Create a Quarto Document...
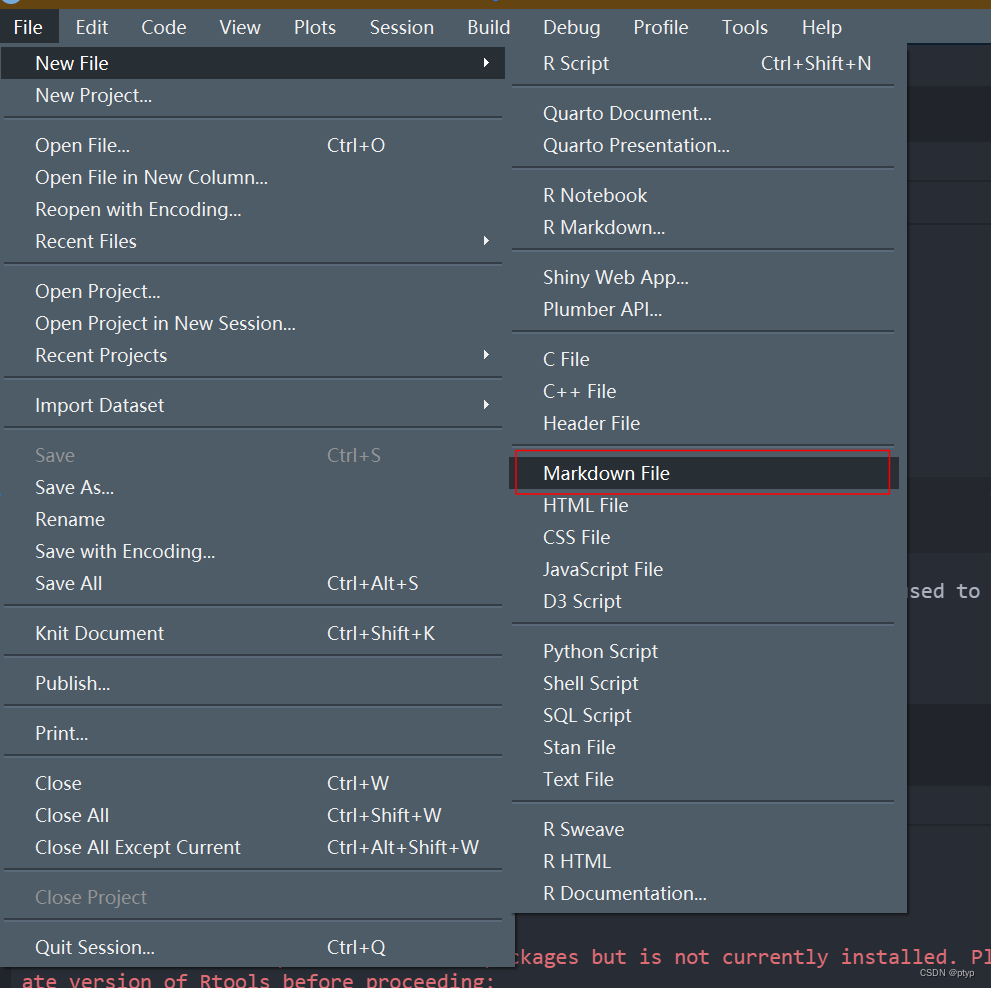 (x=703, y=113)
